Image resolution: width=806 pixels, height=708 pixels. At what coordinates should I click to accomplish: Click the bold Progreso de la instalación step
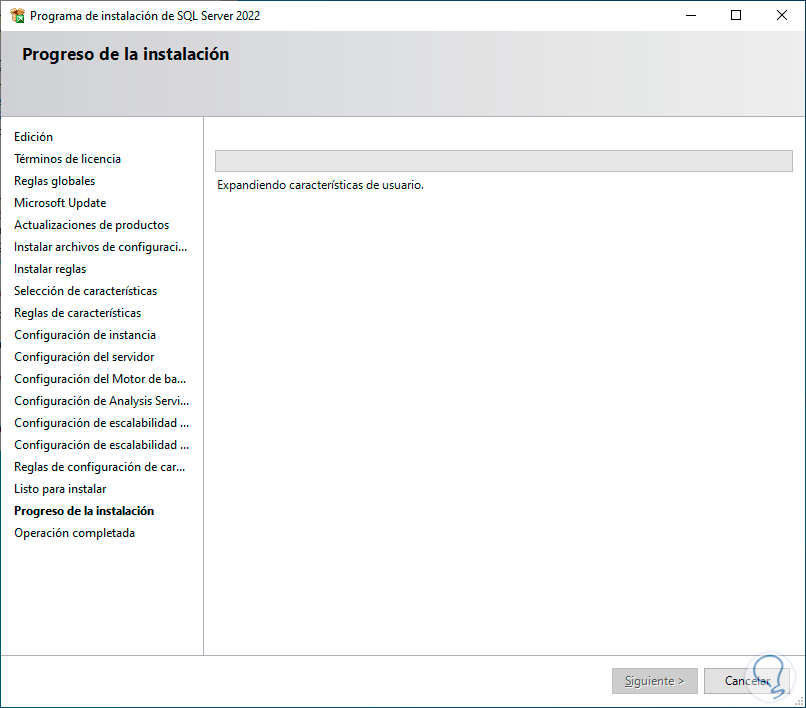point(84,511)
